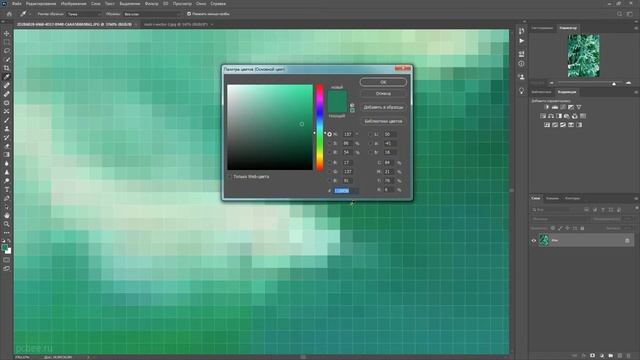The width and height of the screenshot is (640, 360).
Task: Select the Type tool
Action: point(7,189)
